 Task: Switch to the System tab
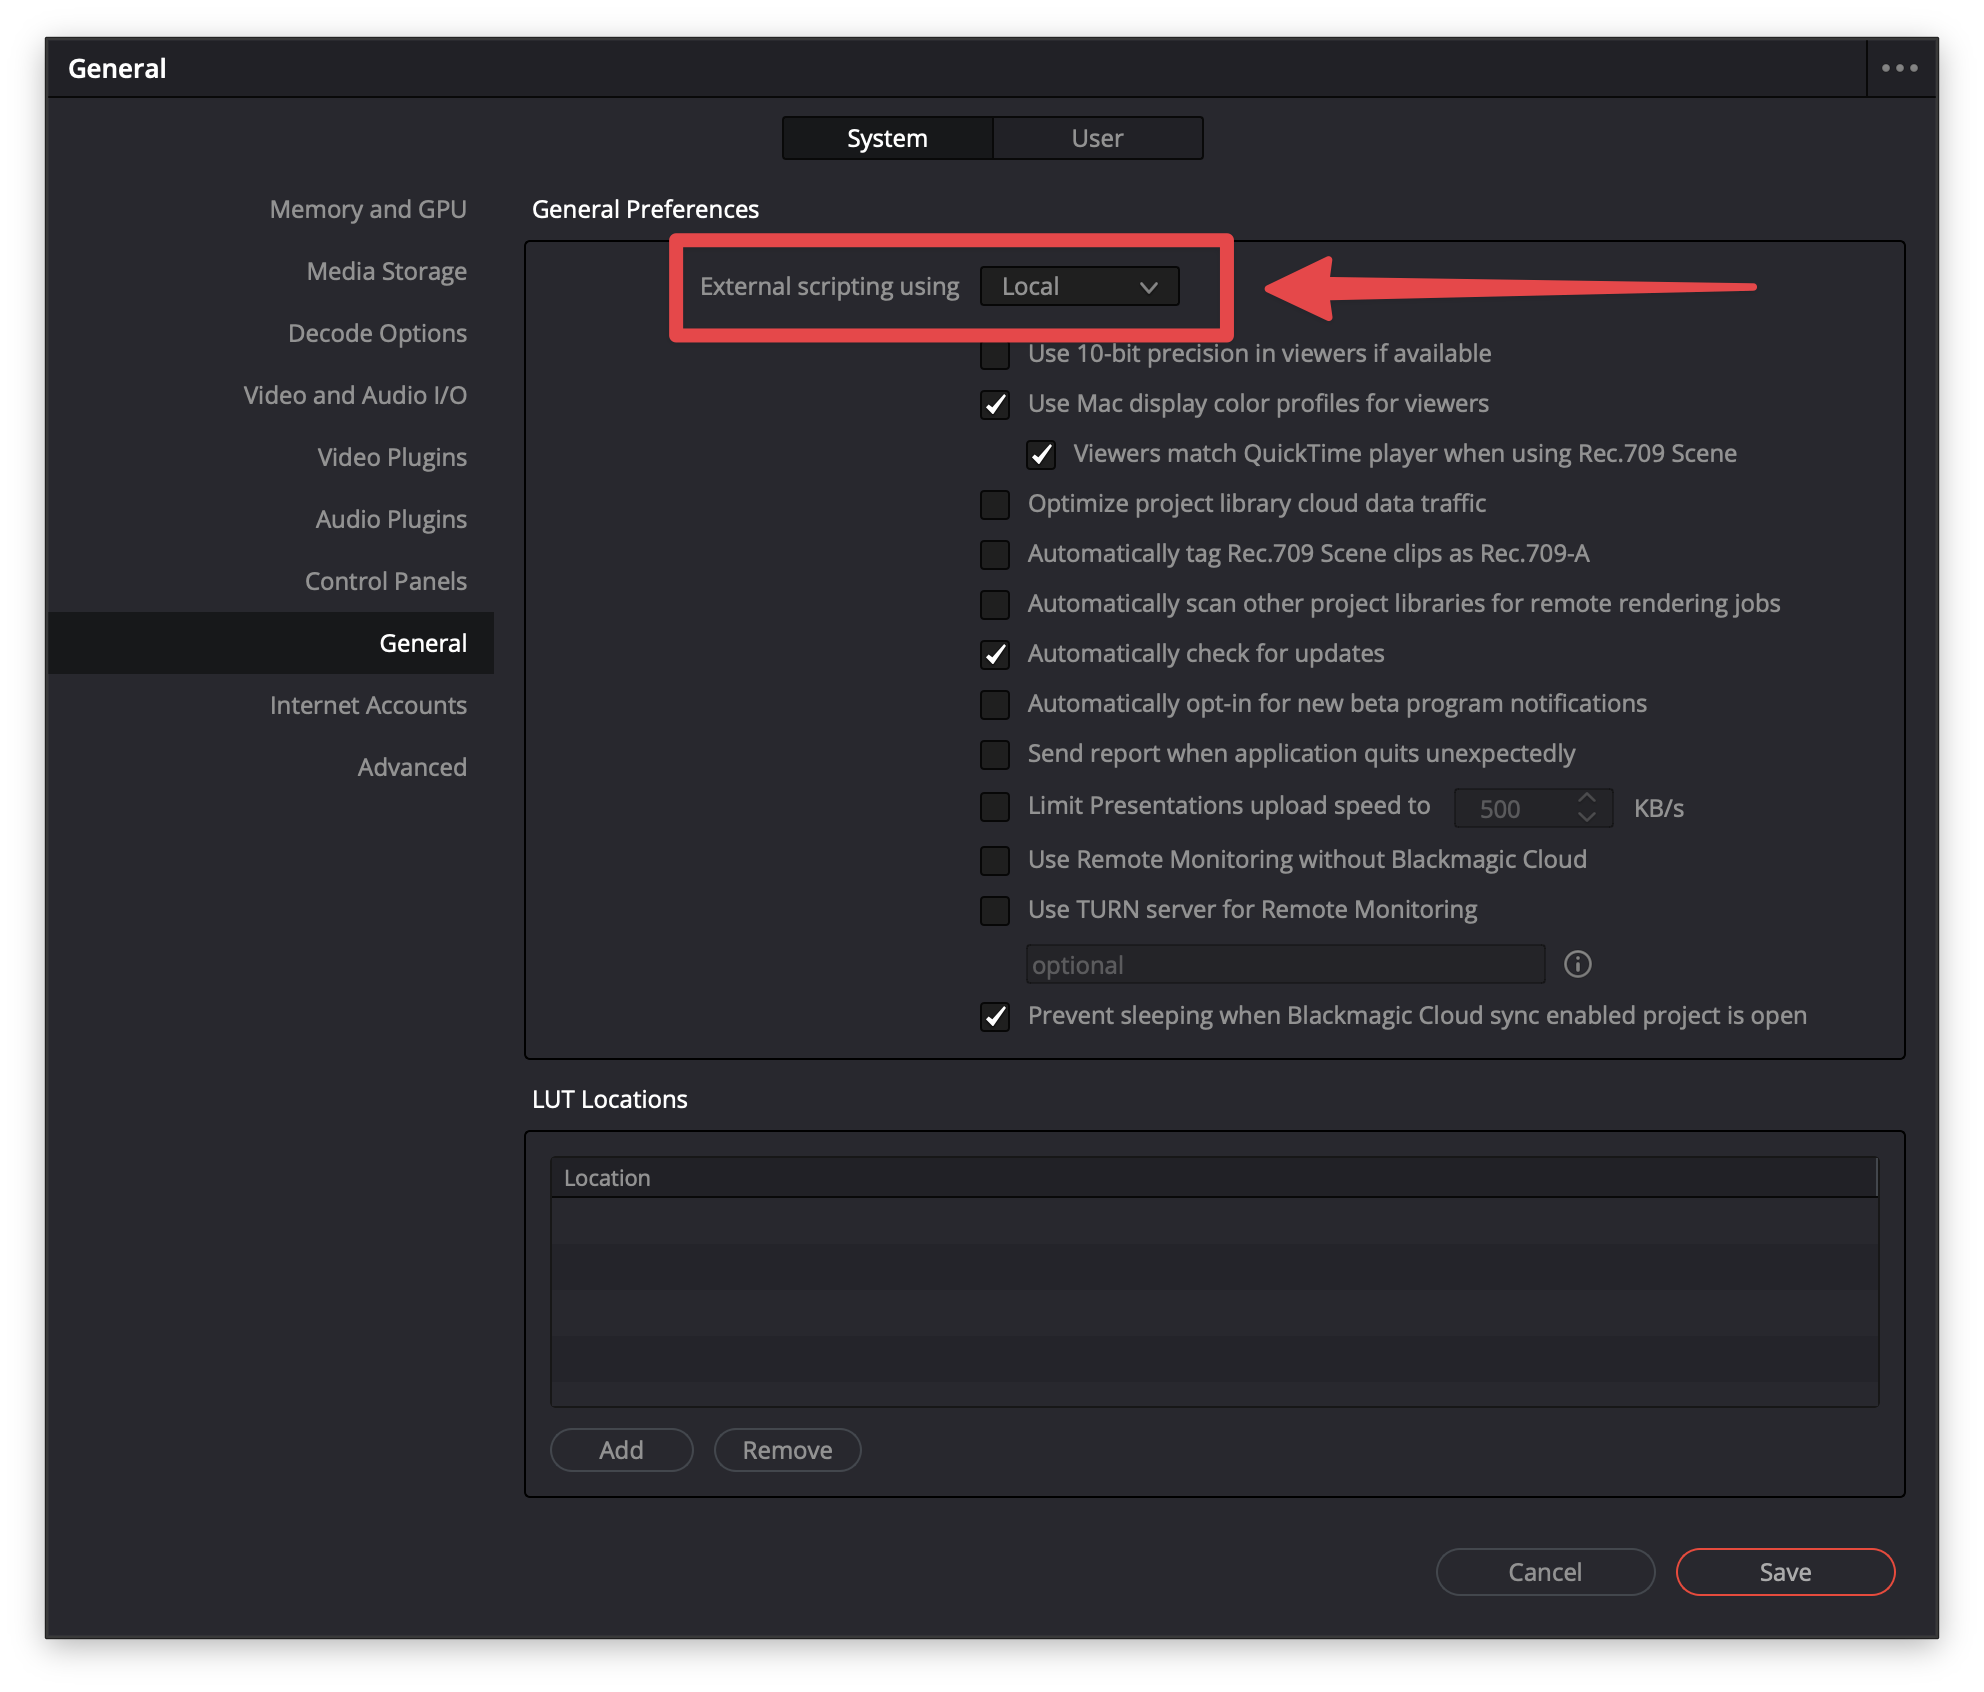point(887,138)
